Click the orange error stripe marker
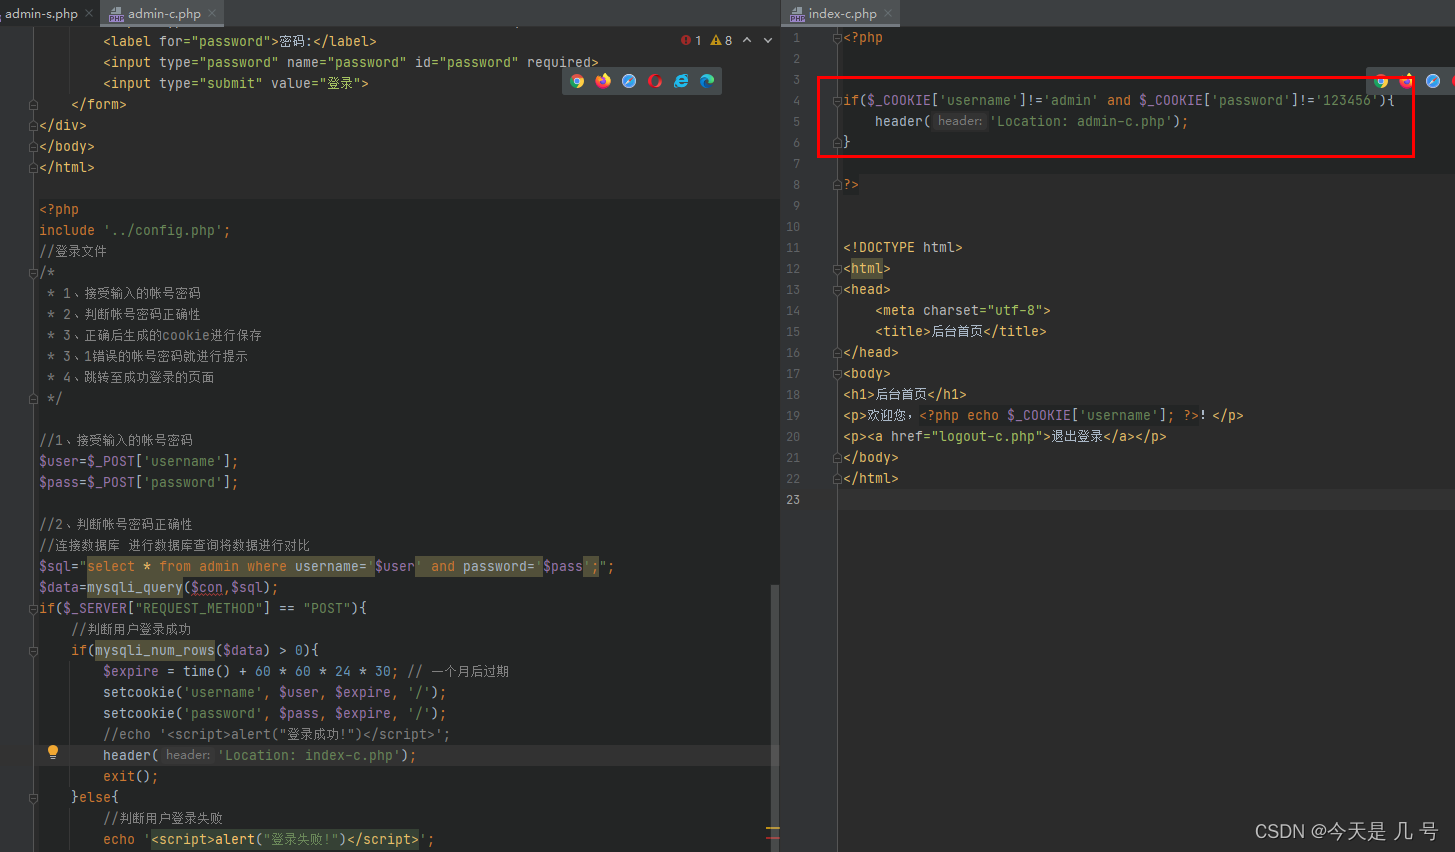1455x852 pixels. click(x=772, y=829)
